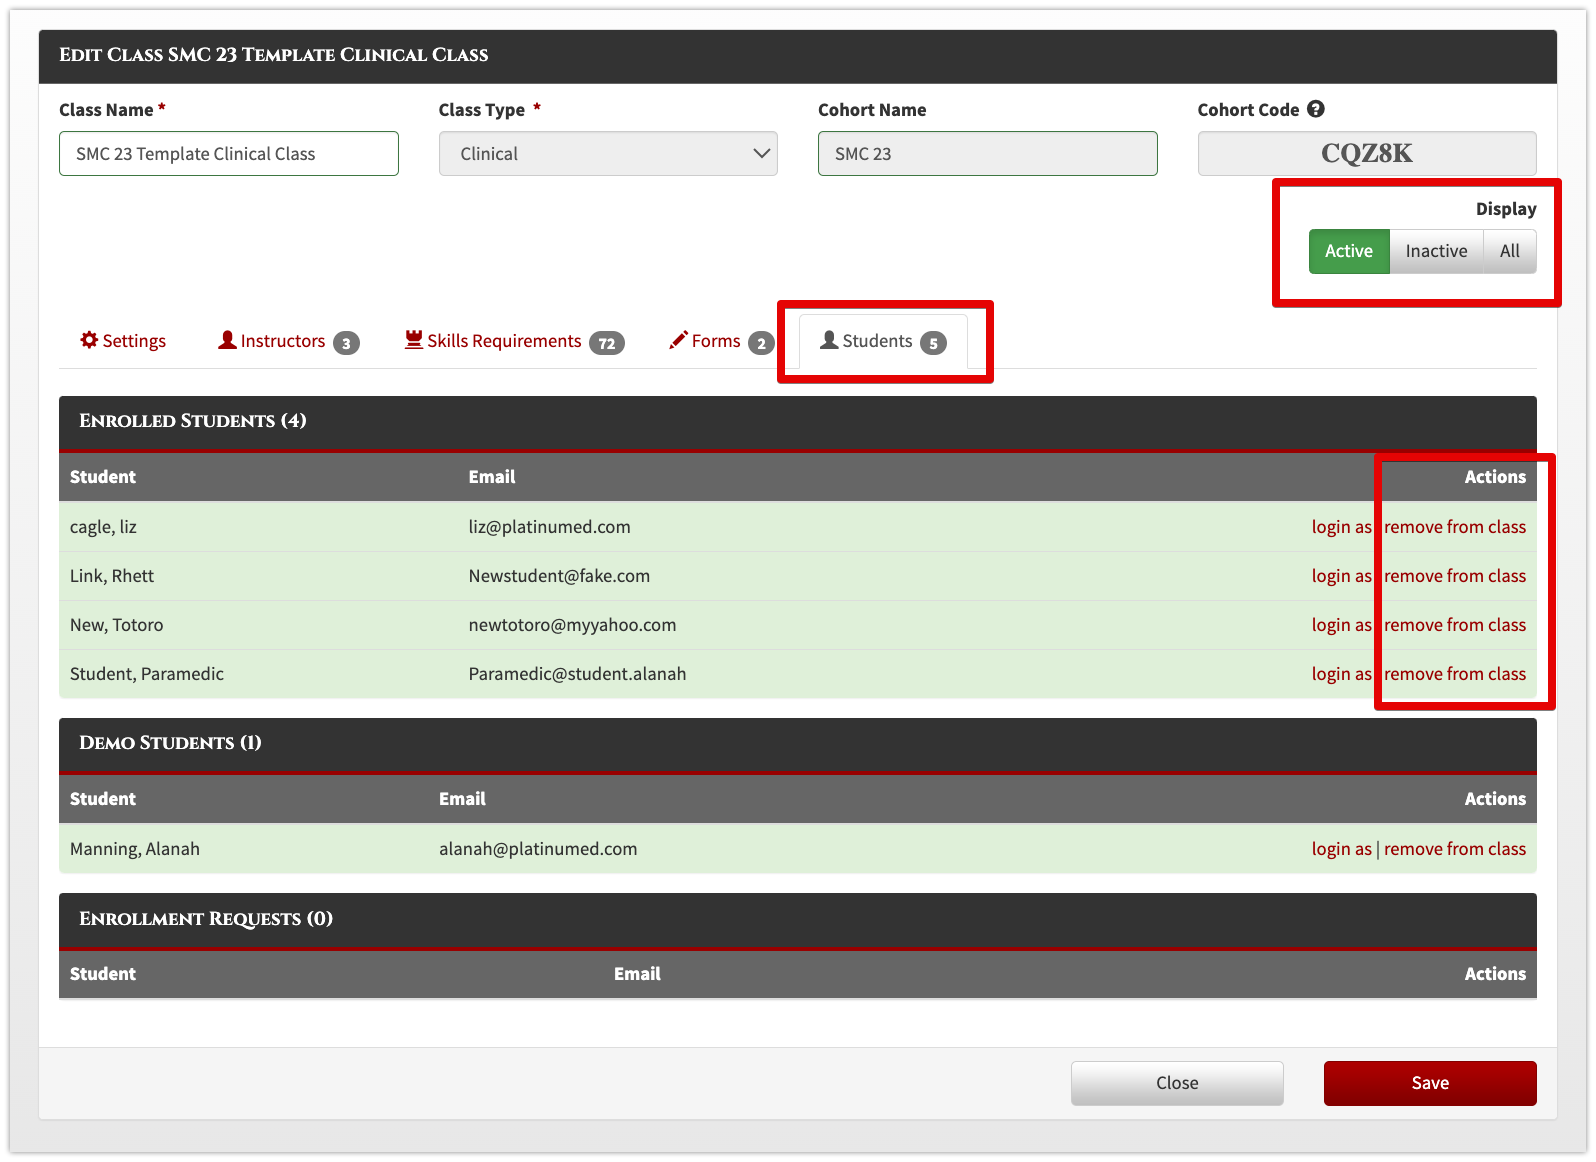The image size is (1596, 1162).
Task: Login as New, Totoro
Action: click(x=1341, y=625)
